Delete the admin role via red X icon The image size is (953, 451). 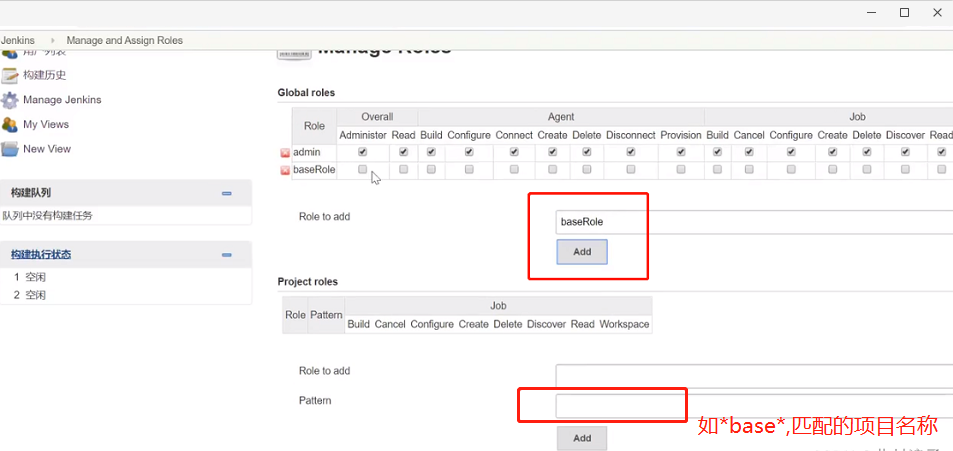click(x=284, y=153)
